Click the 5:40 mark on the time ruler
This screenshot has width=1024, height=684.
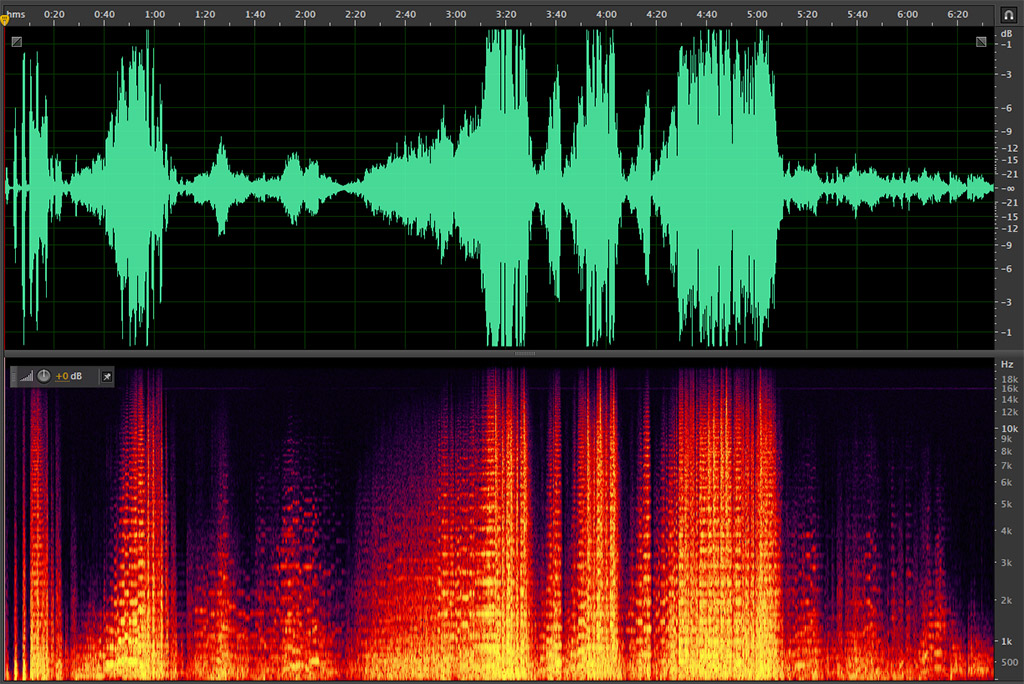tap(857, 14)
